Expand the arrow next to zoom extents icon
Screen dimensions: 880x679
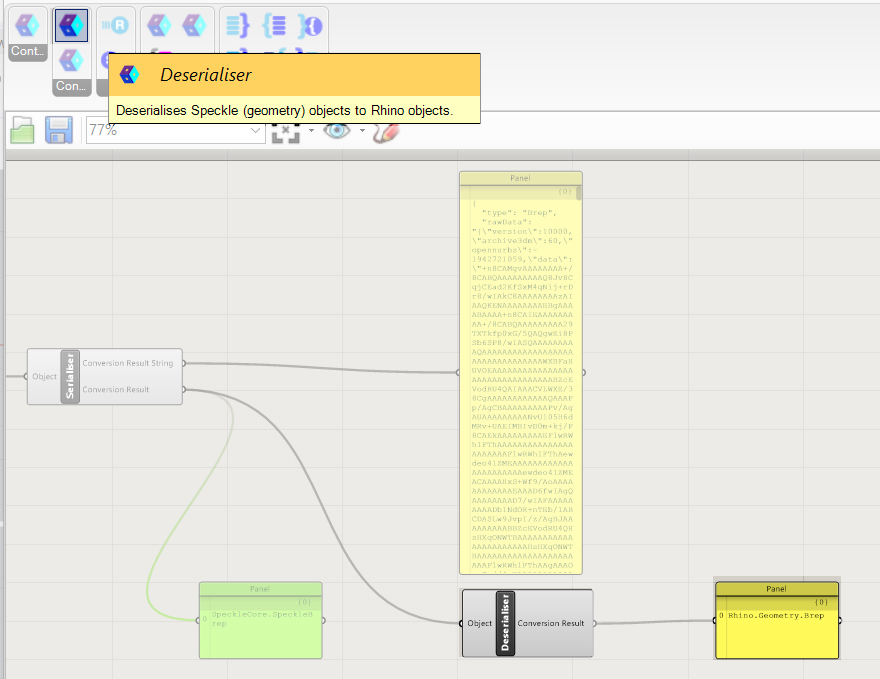(311, 131)
